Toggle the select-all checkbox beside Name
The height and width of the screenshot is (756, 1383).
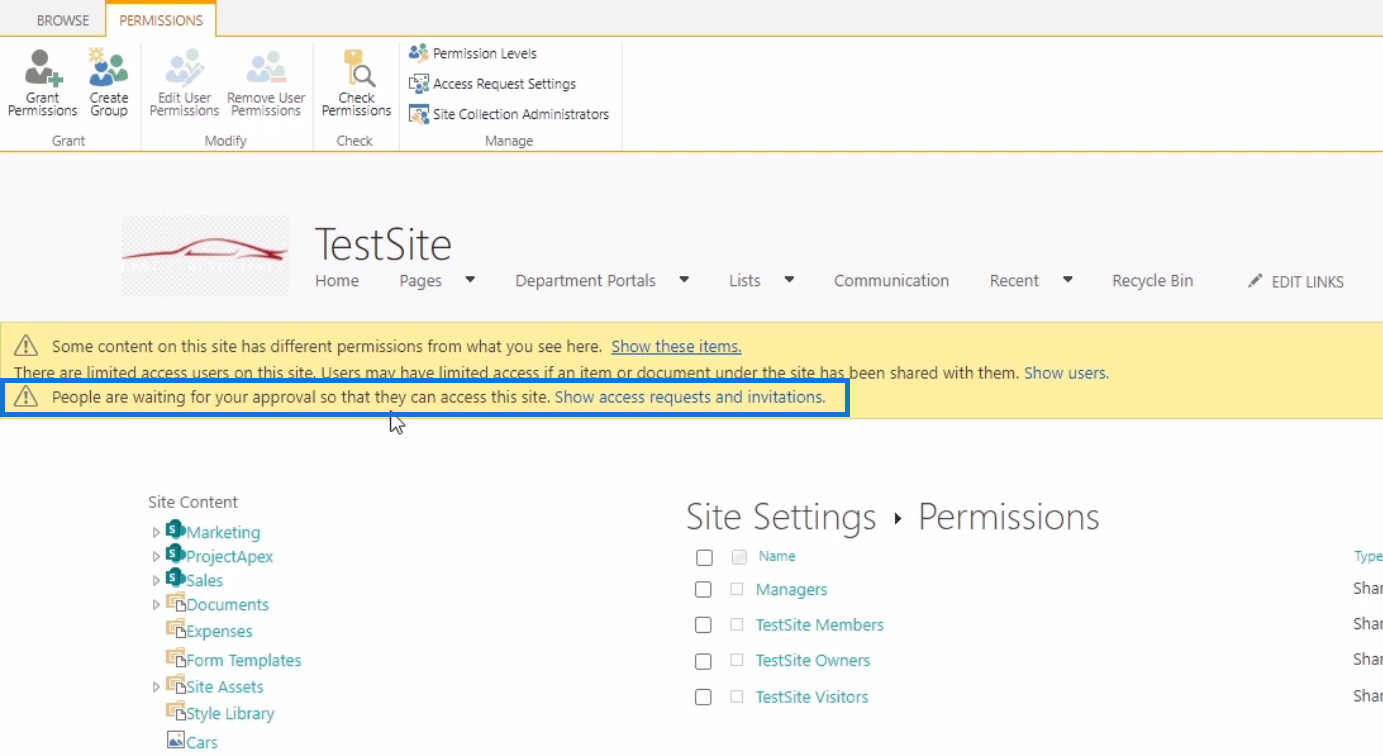point(704,557)
